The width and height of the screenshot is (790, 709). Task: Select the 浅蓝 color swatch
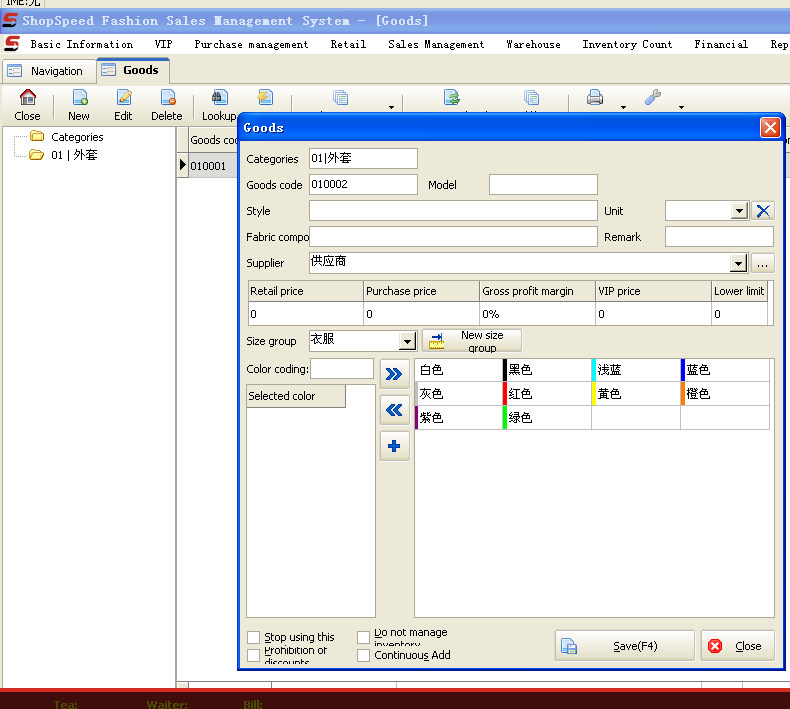(636, 370)
